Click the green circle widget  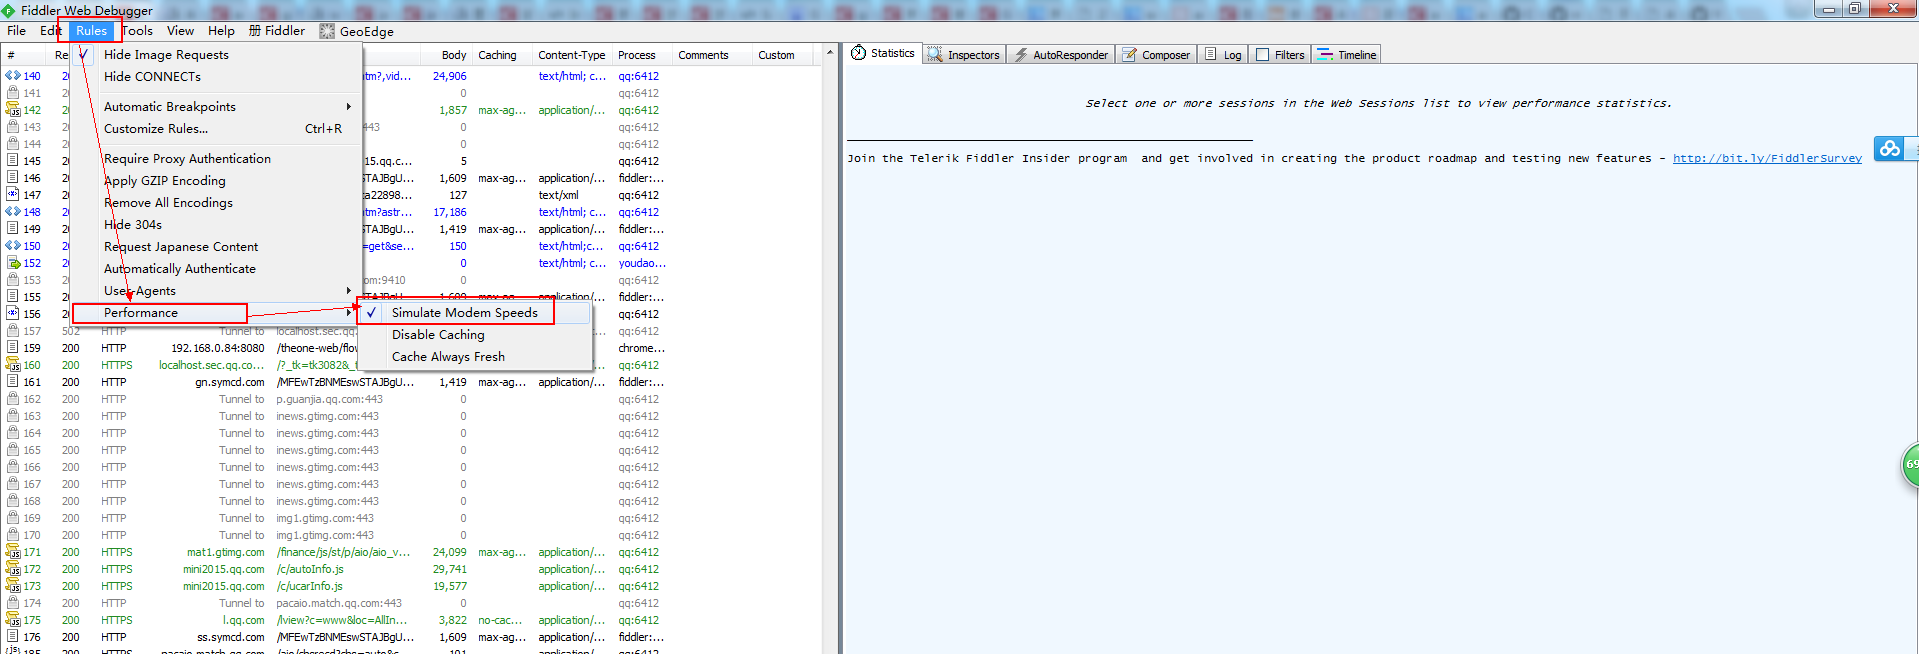1910,465
